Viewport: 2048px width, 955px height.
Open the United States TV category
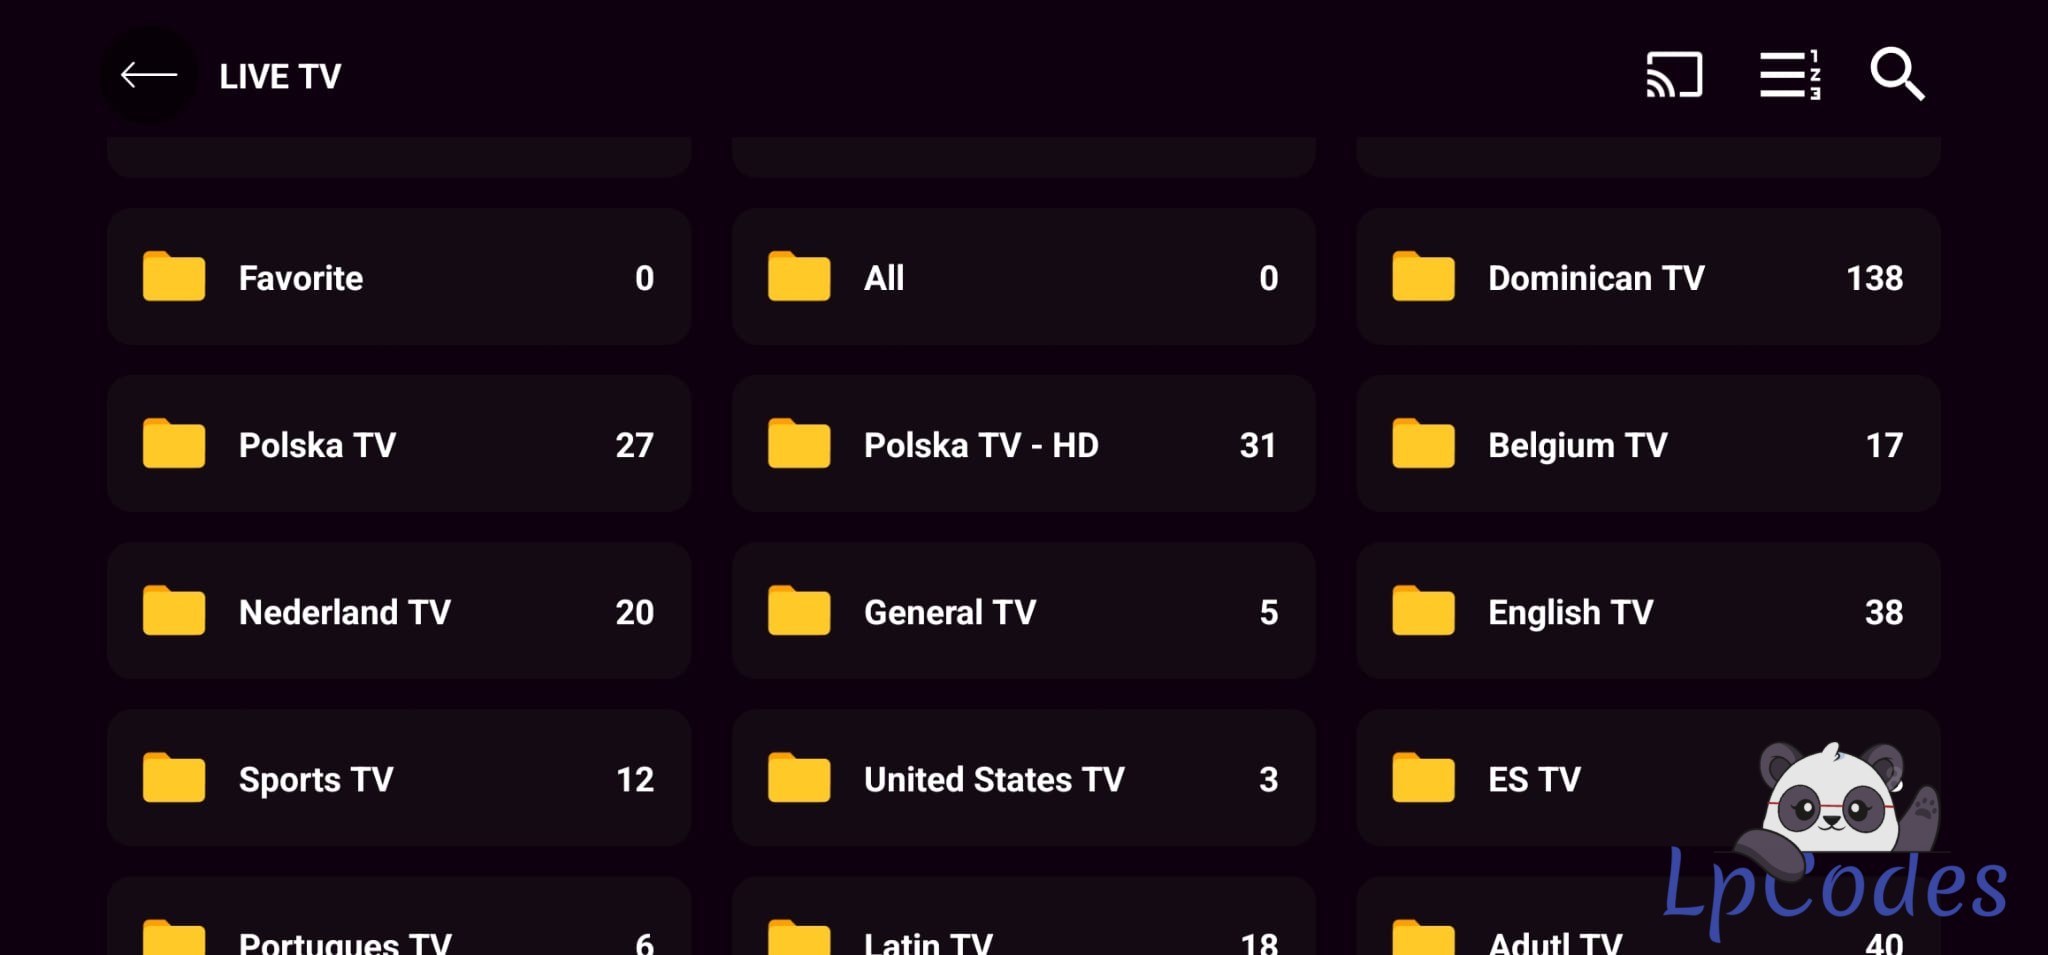(1022, 778)
